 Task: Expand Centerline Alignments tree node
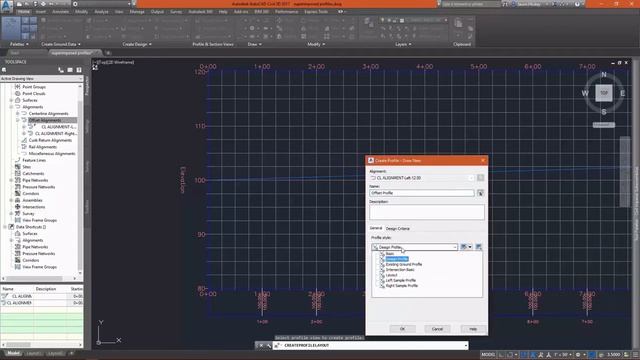click(x=18, y=113)
